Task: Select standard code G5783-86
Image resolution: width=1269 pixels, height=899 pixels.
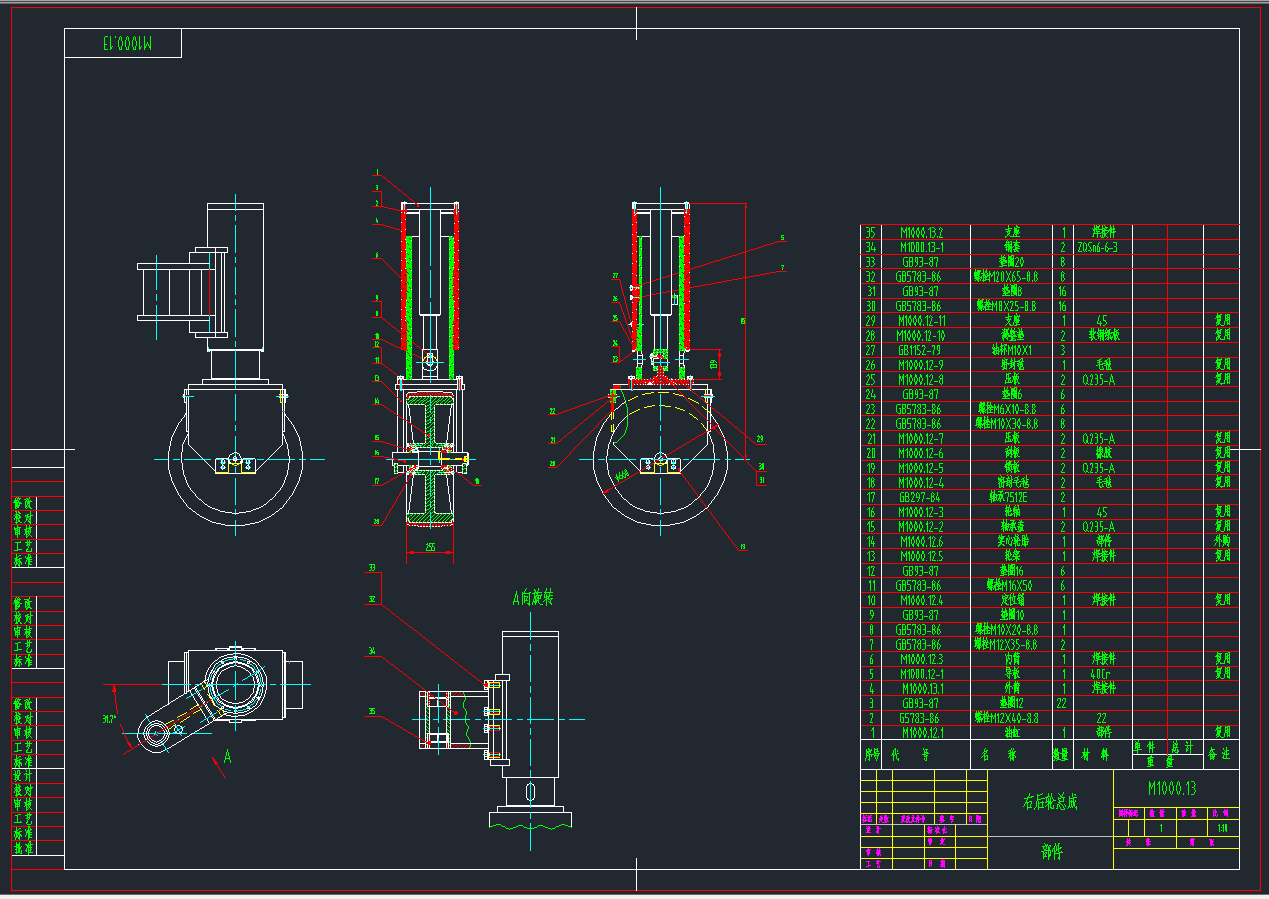Action: point(918,718)
